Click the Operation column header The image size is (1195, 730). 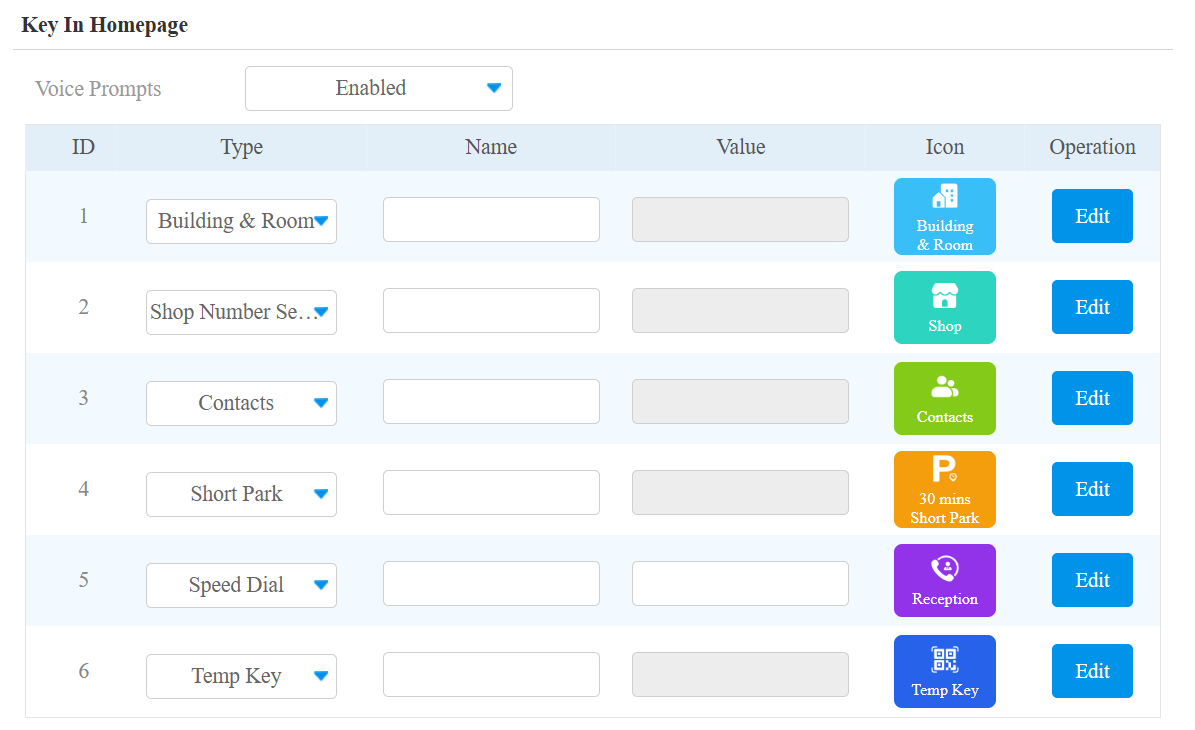click(1092, 147)
